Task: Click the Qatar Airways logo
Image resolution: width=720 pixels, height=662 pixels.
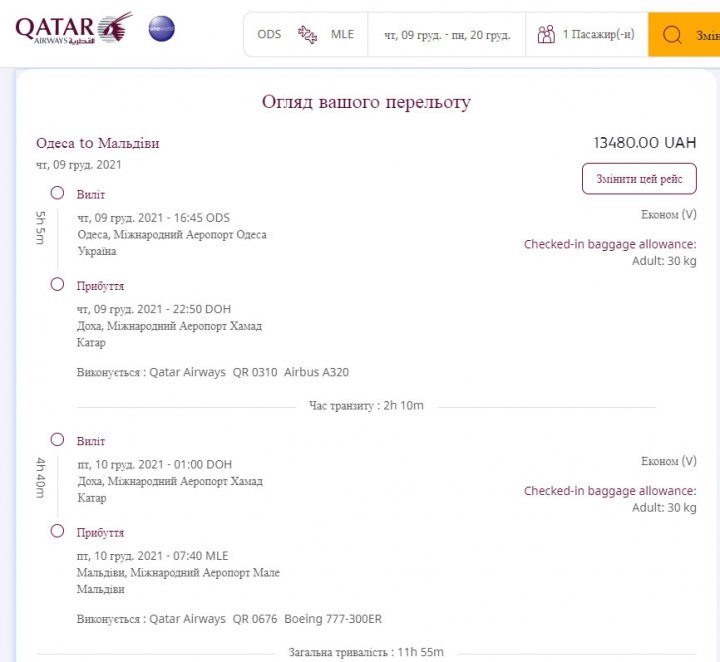Action: [x=73, y=29]
